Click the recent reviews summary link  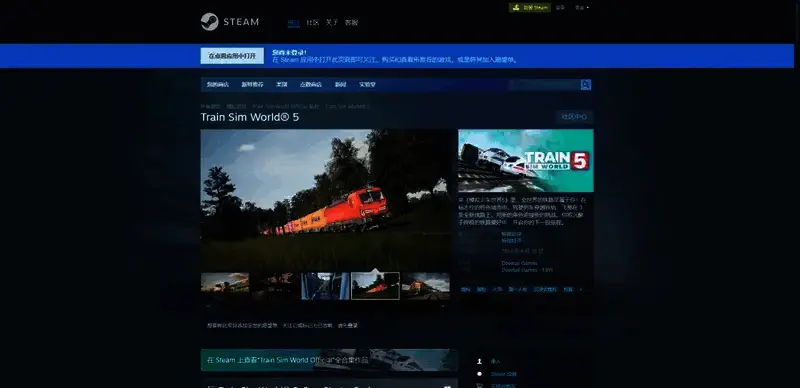pos(511,234)
